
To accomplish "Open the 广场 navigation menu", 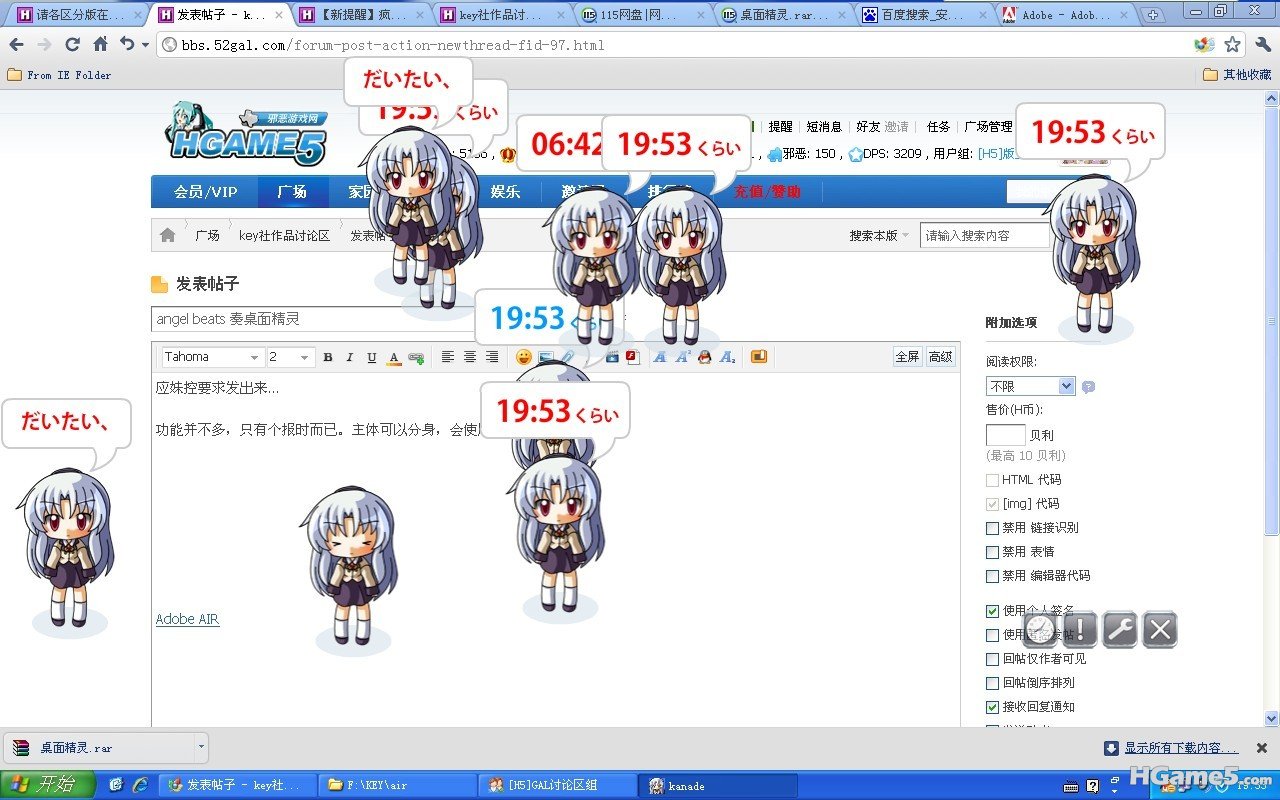I will coord(292,191).
